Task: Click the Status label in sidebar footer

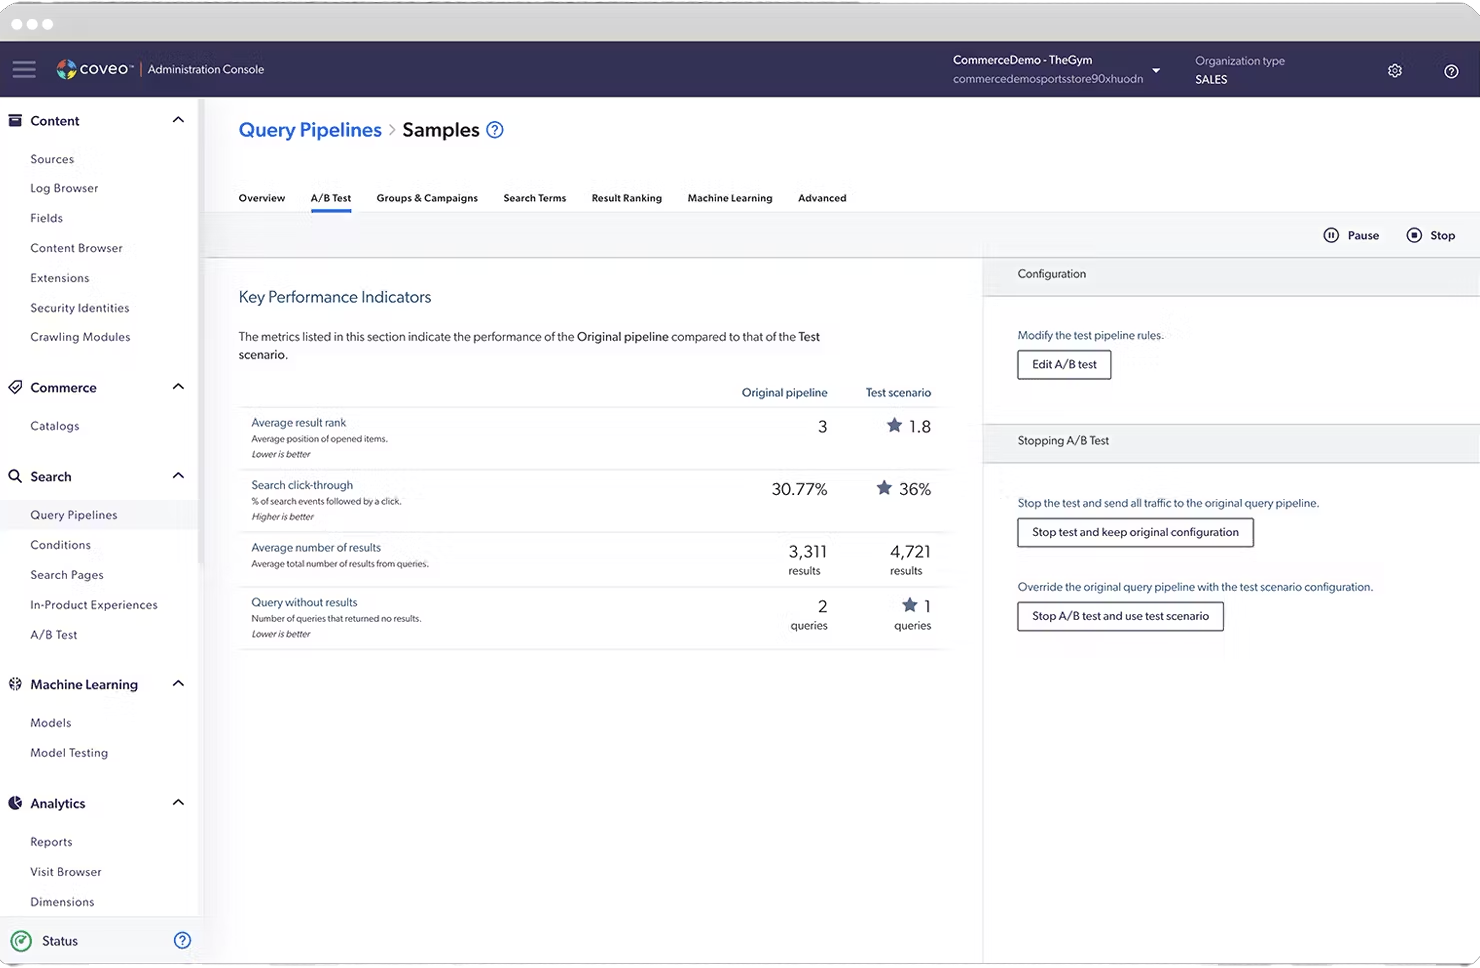Action: (x=60, y=941)
